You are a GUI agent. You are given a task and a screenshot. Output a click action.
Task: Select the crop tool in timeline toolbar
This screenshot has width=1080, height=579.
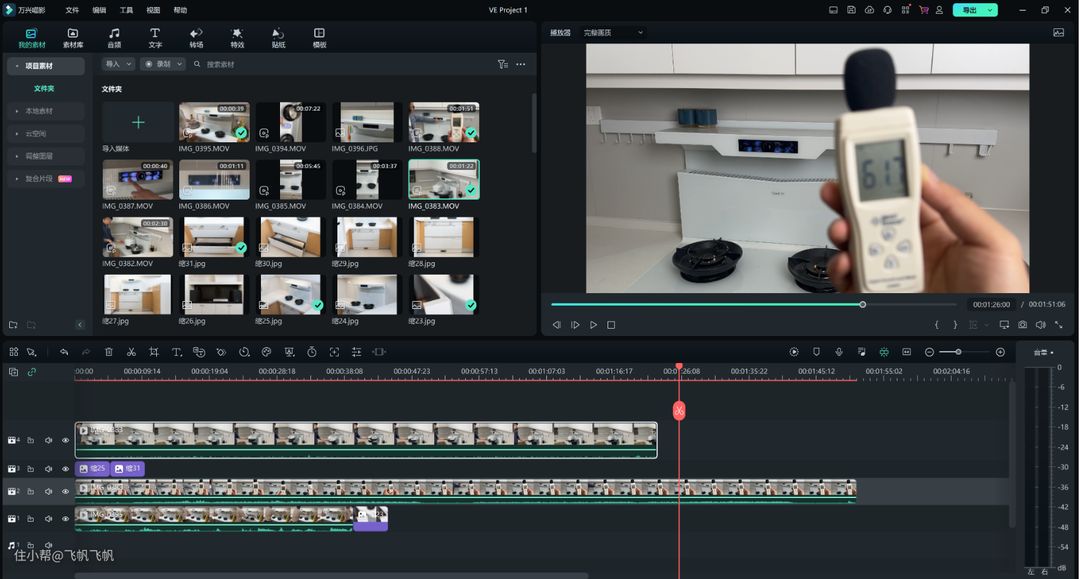pos(154,352)
